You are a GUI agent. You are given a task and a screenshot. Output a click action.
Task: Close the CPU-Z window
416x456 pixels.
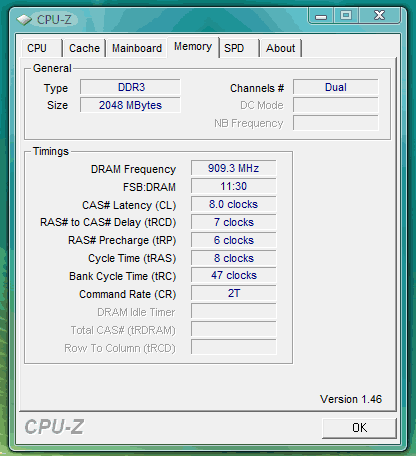[x=379, y=16]
